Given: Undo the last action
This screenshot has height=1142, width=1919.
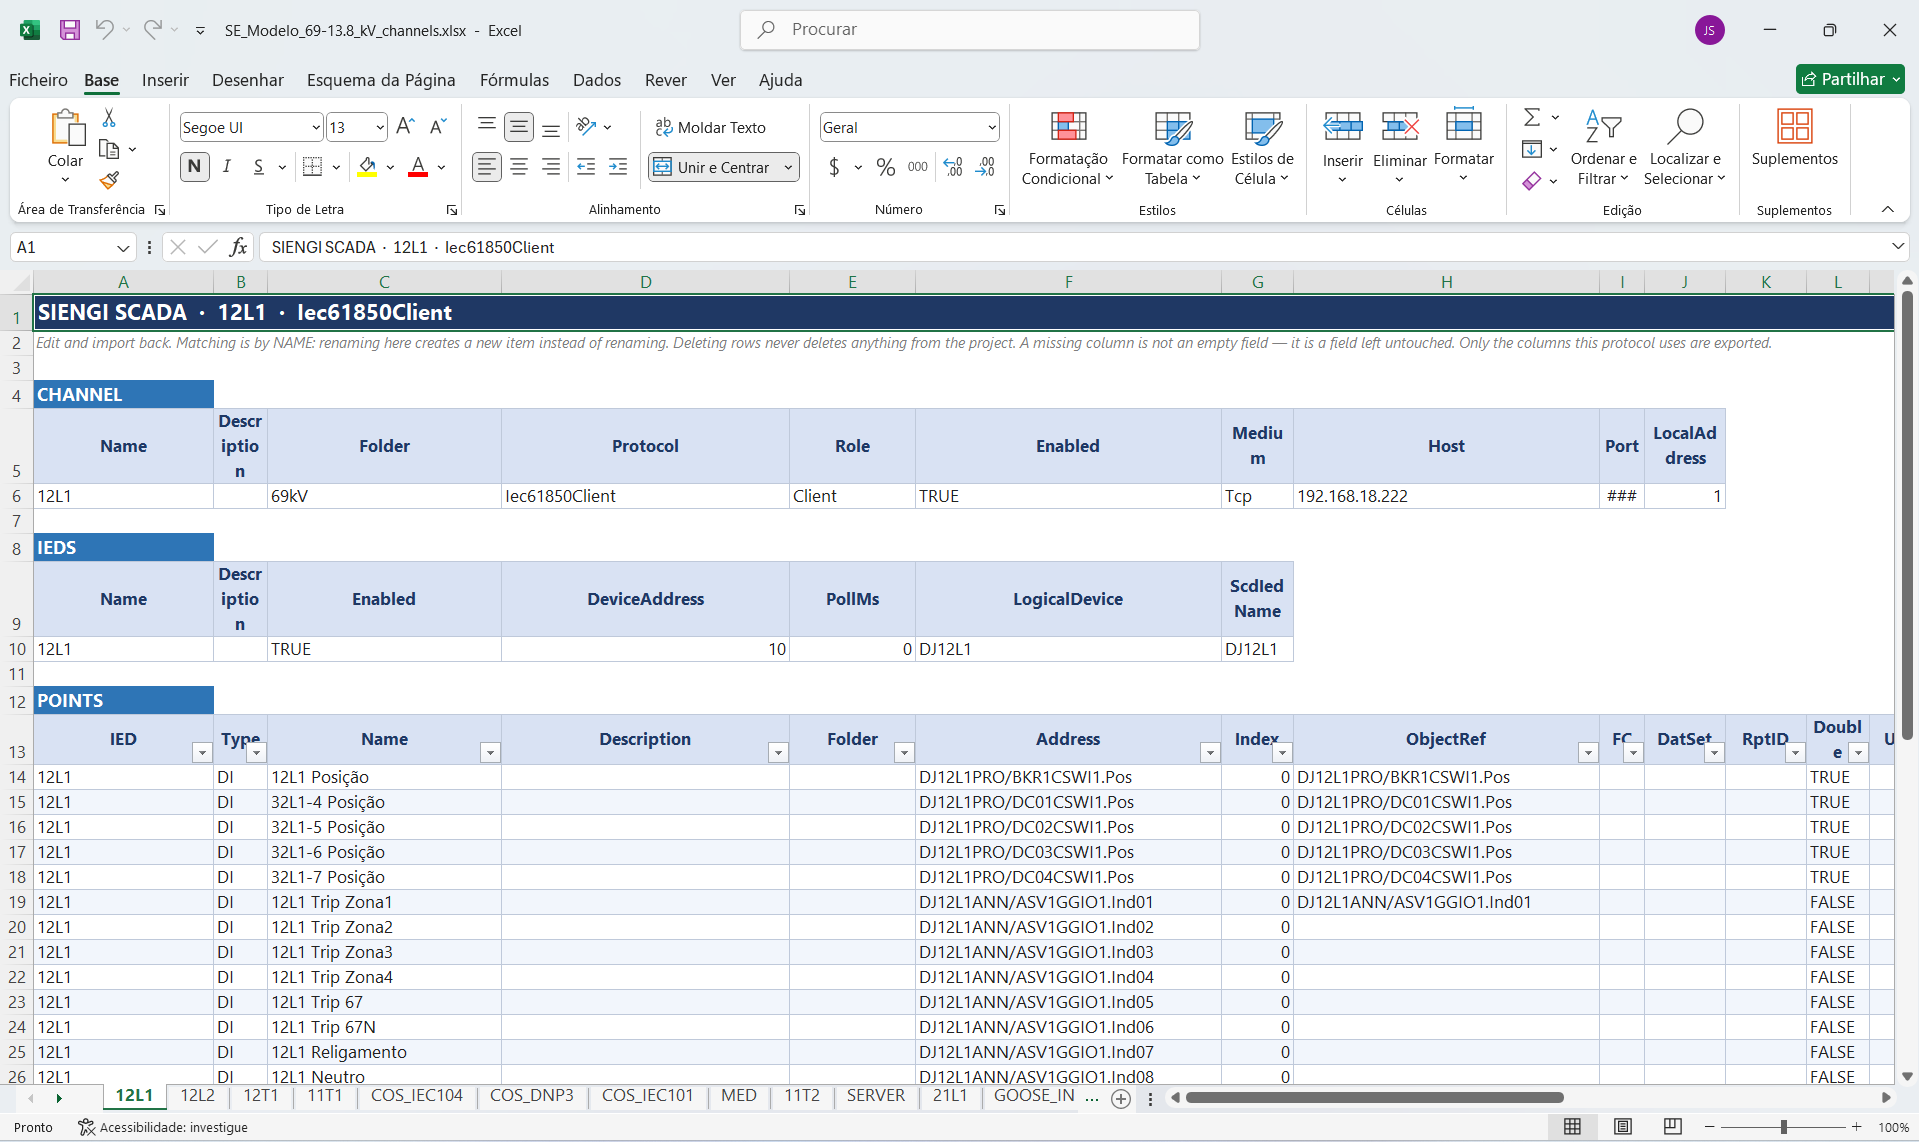Looking at the screenshot, I should (104, 30).
